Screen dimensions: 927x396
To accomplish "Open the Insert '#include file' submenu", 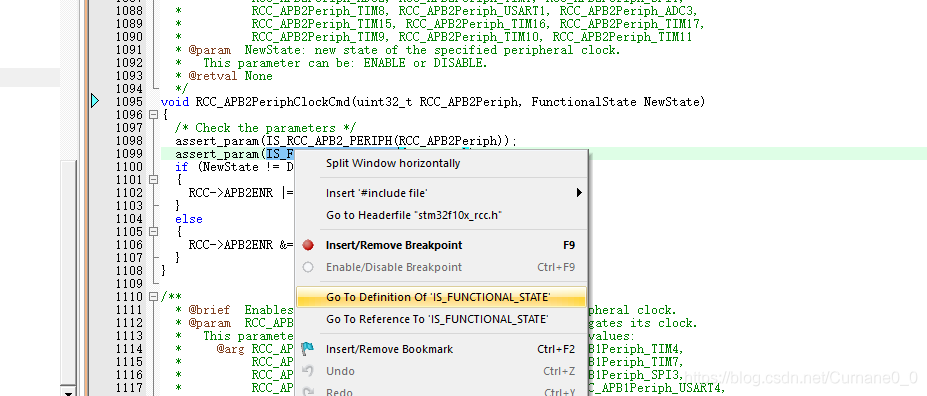I will point(441,193).
